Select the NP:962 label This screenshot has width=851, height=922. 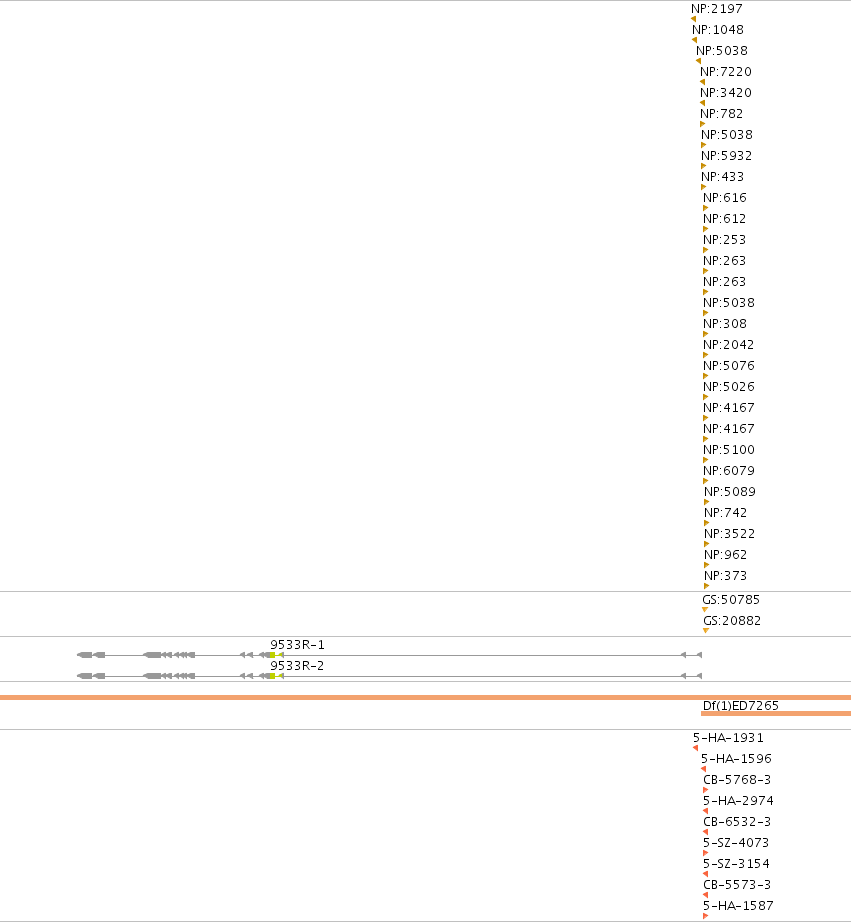pos(726,555)
